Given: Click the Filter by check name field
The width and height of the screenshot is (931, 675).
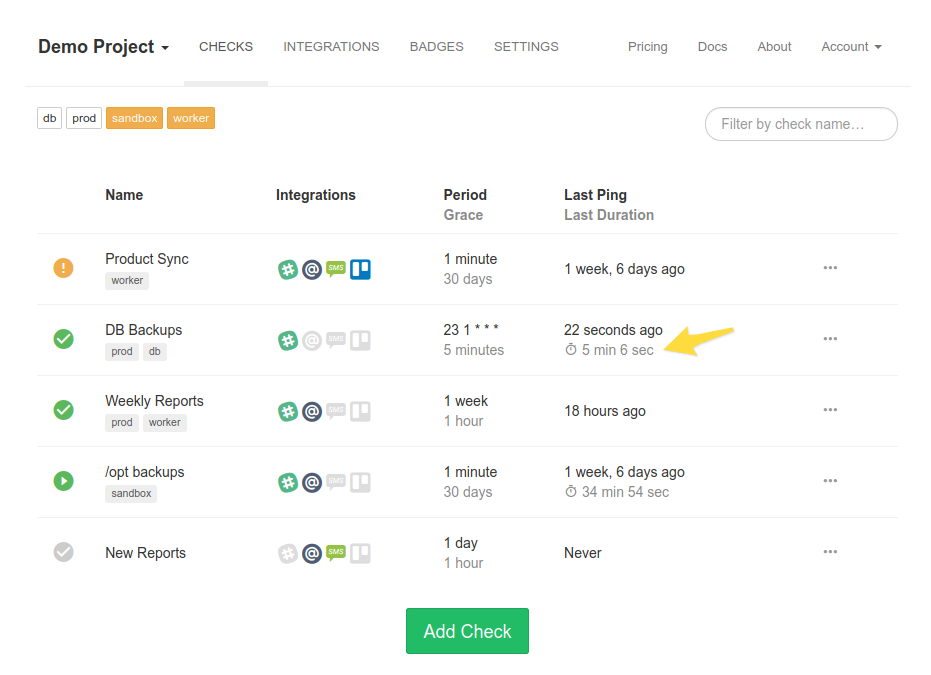Looking at the screenshot, I should click(801, 124).
